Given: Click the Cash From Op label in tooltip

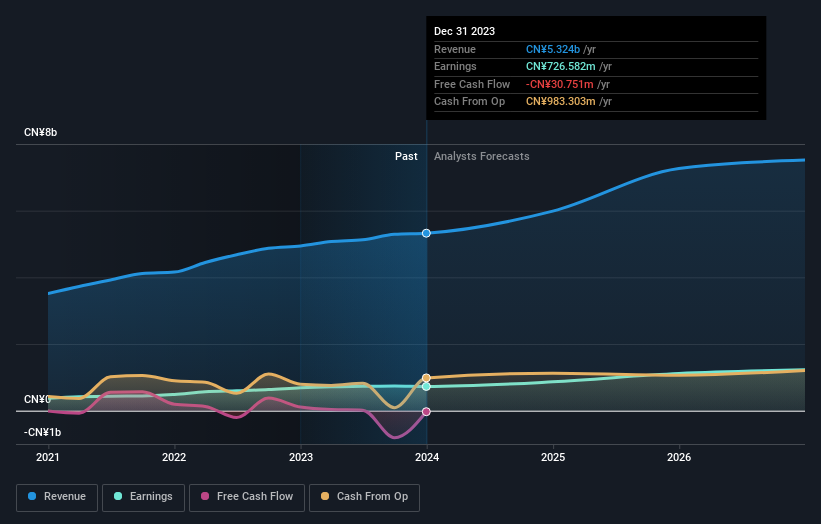Looking at the screenshot, I should coord(470,102).
